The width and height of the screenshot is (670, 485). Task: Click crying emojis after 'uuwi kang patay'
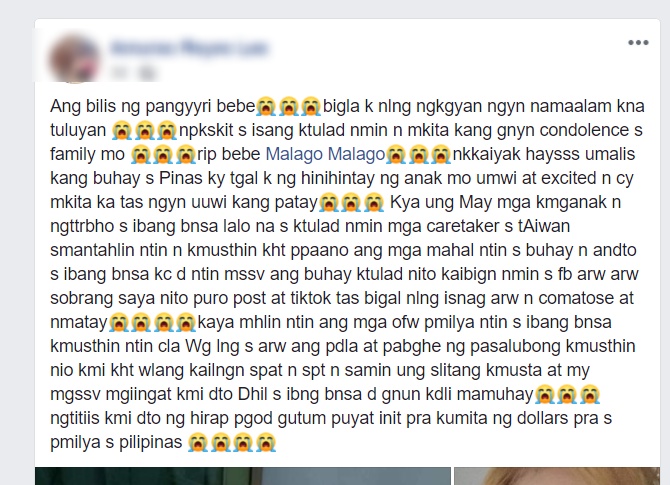pyautogui.click(x=351, y=202)
